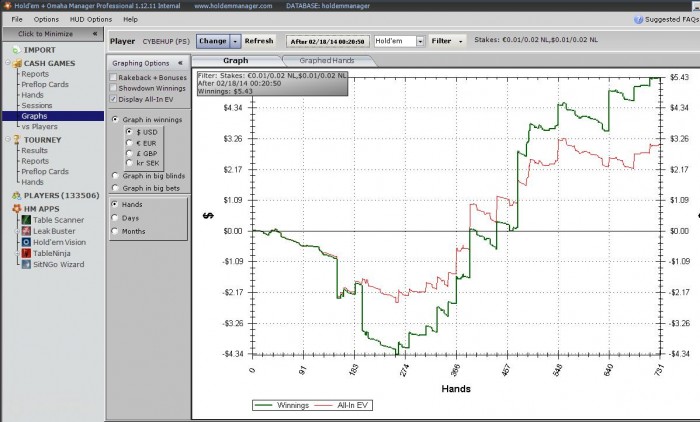Open the Help menu
Viewport: 700px width, 422px height.
pos(130,19)
